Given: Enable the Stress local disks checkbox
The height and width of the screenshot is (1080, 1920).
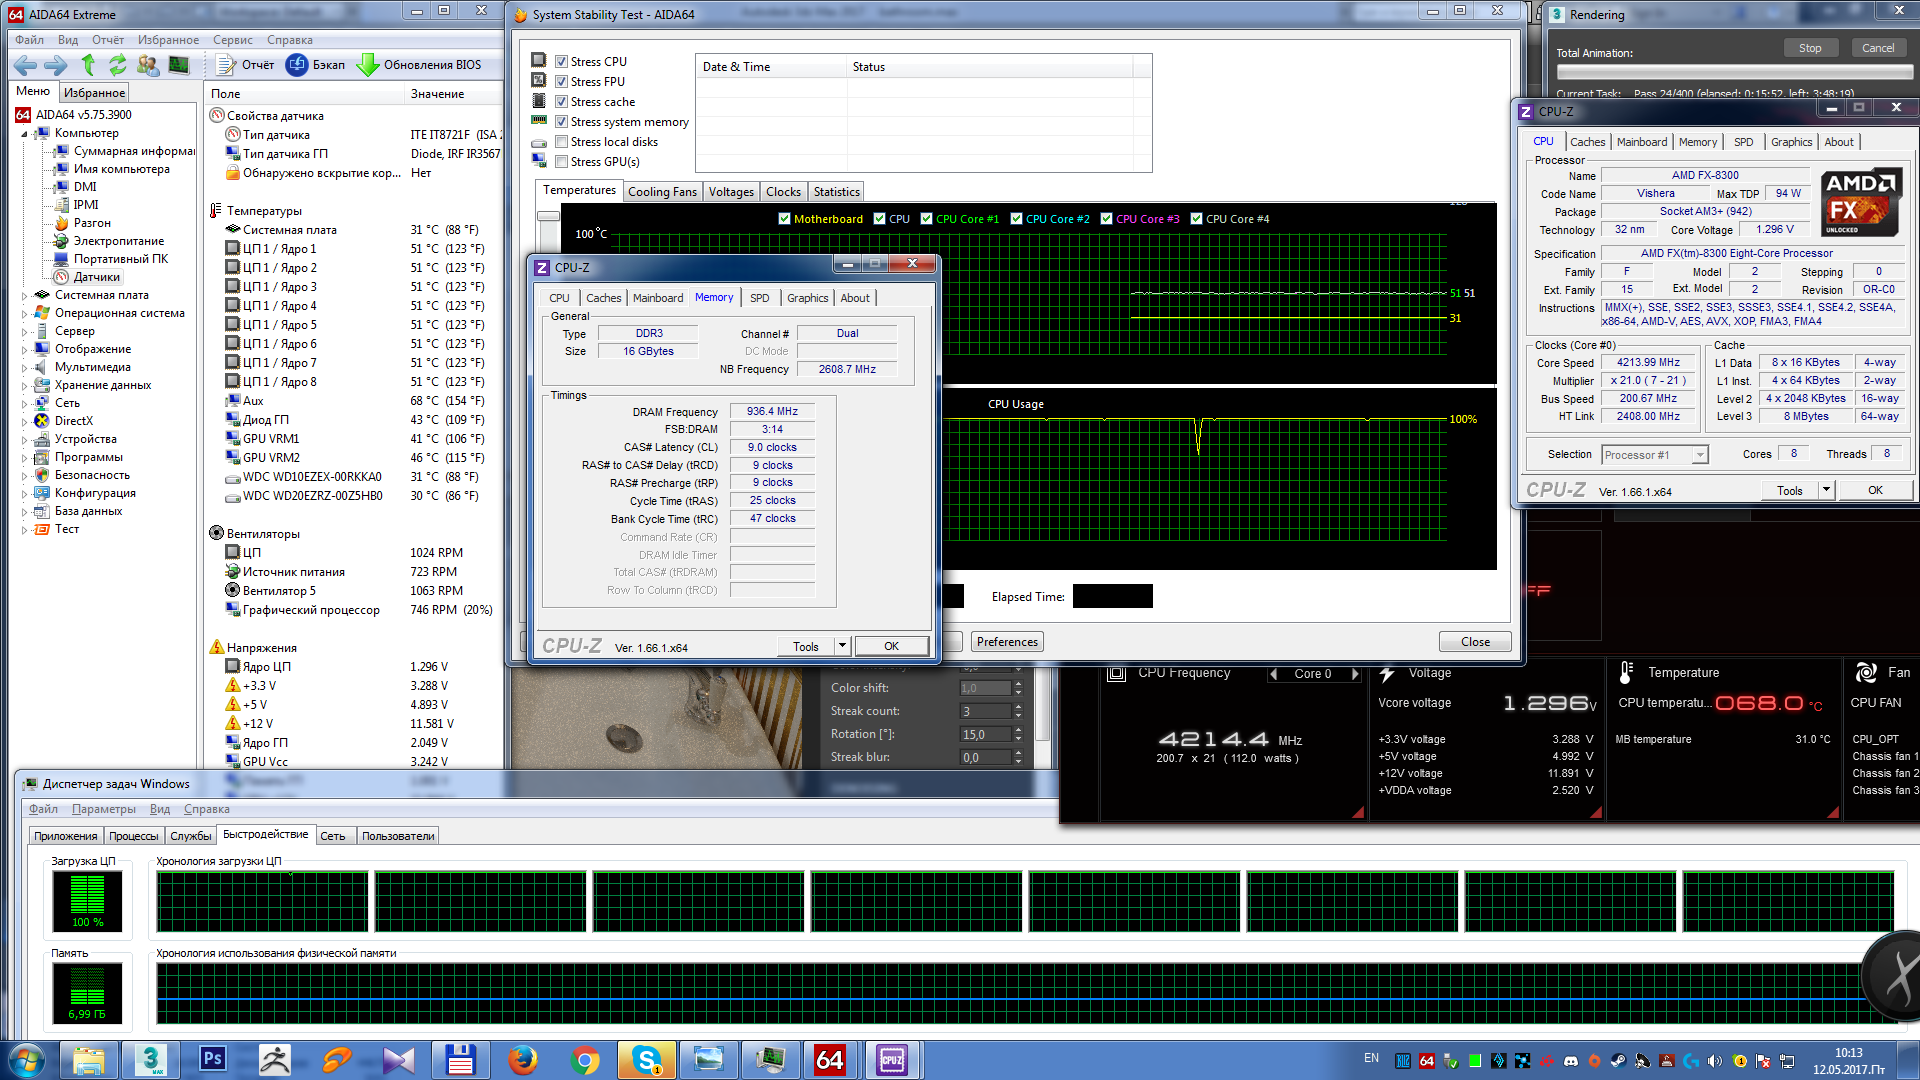Looking at the screenshot, I should click(x=562, y=142).
